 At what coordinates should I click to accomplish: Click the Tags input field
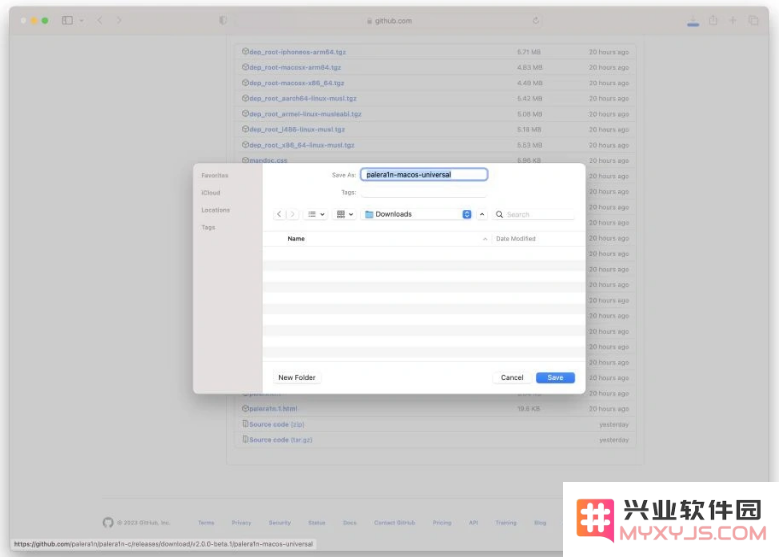click(424, 192)
